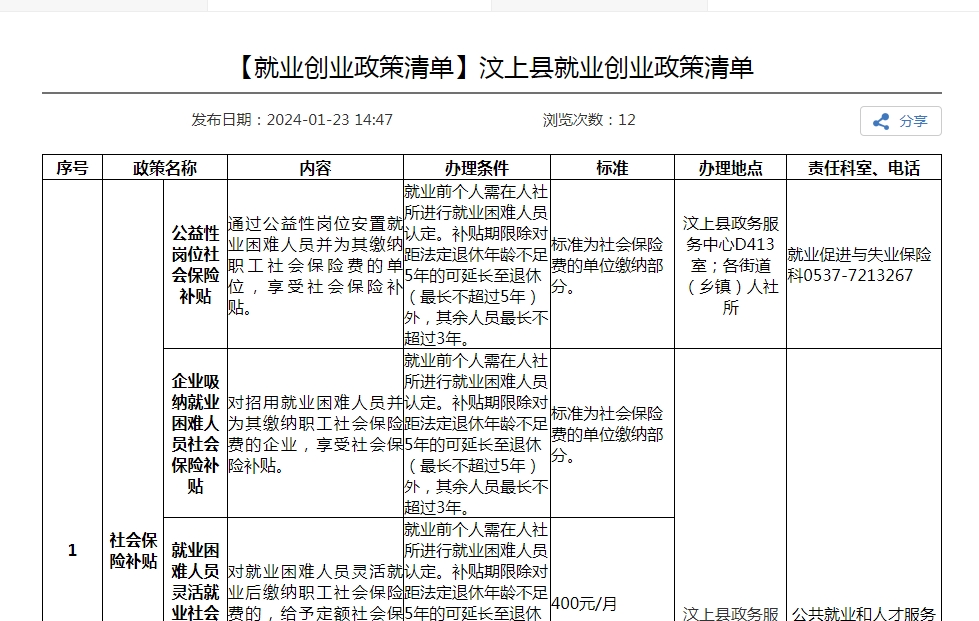979x621 pixels.
Task: Click 办理条件 cell in the 企业吸纳 row
Action: 477,433
